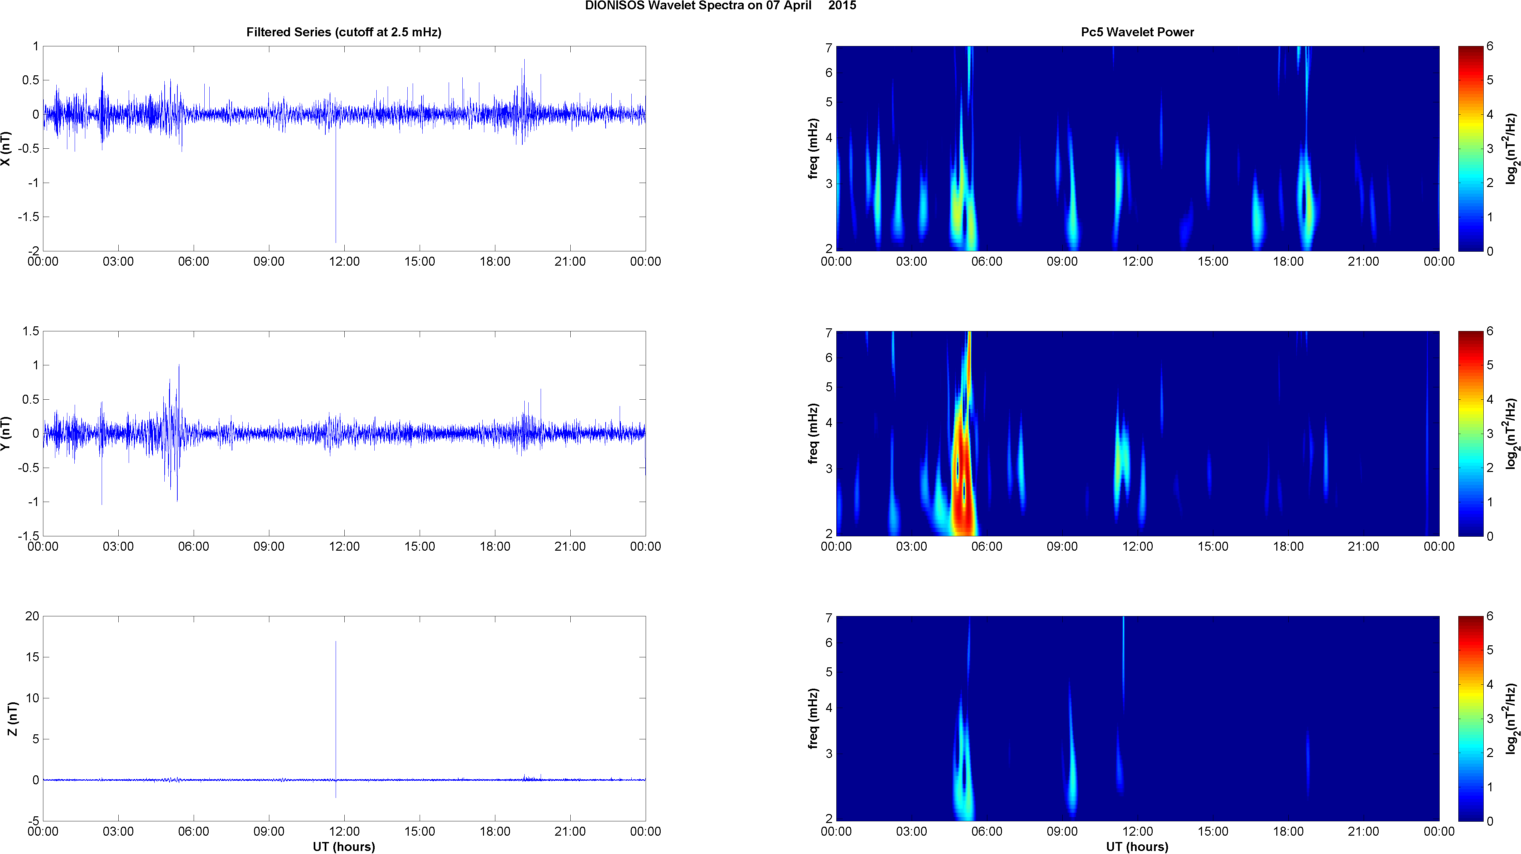Click the 'X (nT)' axis label
The width and height of the screenshot is (1521, 854).
tap(6, 148)
